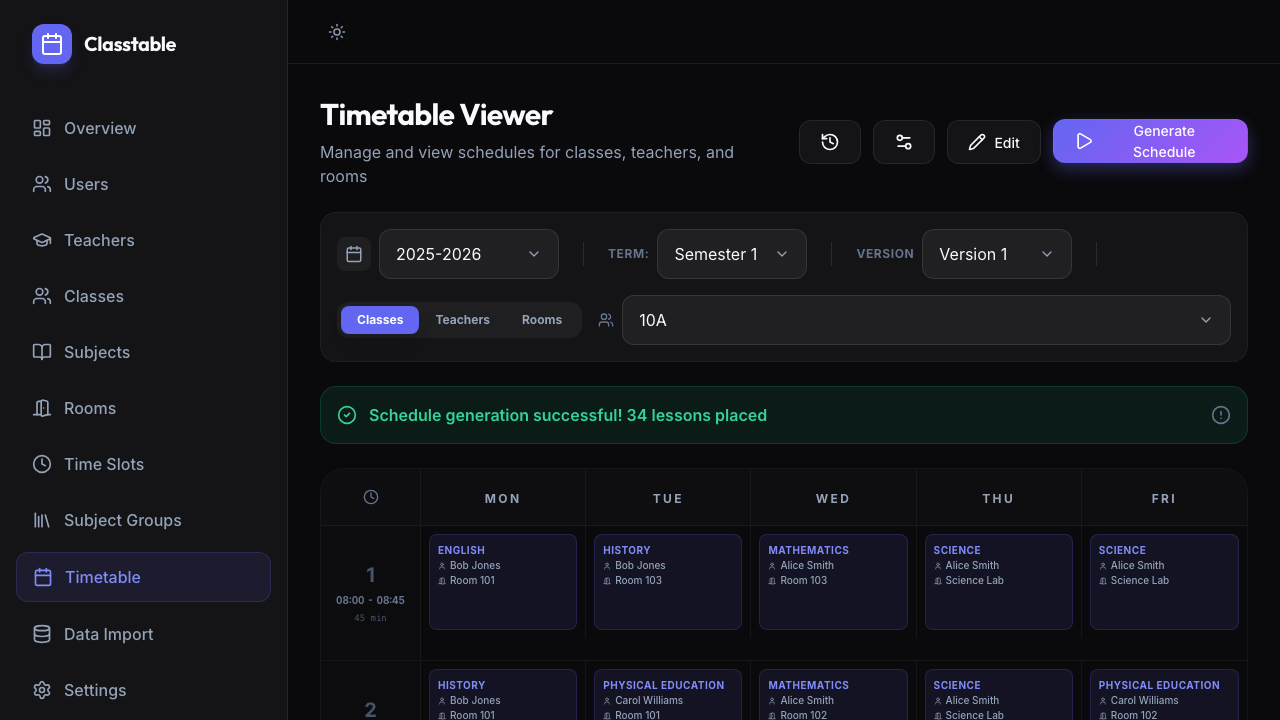Open the Overview sidebar menu item
1280x720 pixels.
pyautogui.click(x=99, y=128)
